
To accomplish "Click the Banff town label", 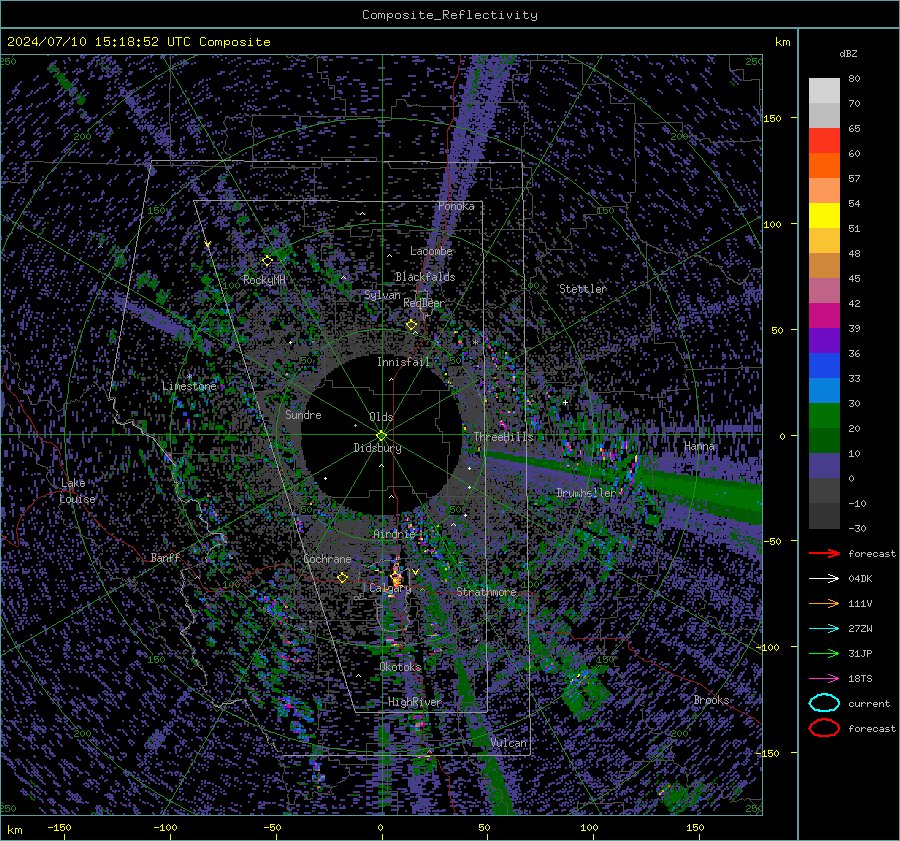I will (165, 557).
